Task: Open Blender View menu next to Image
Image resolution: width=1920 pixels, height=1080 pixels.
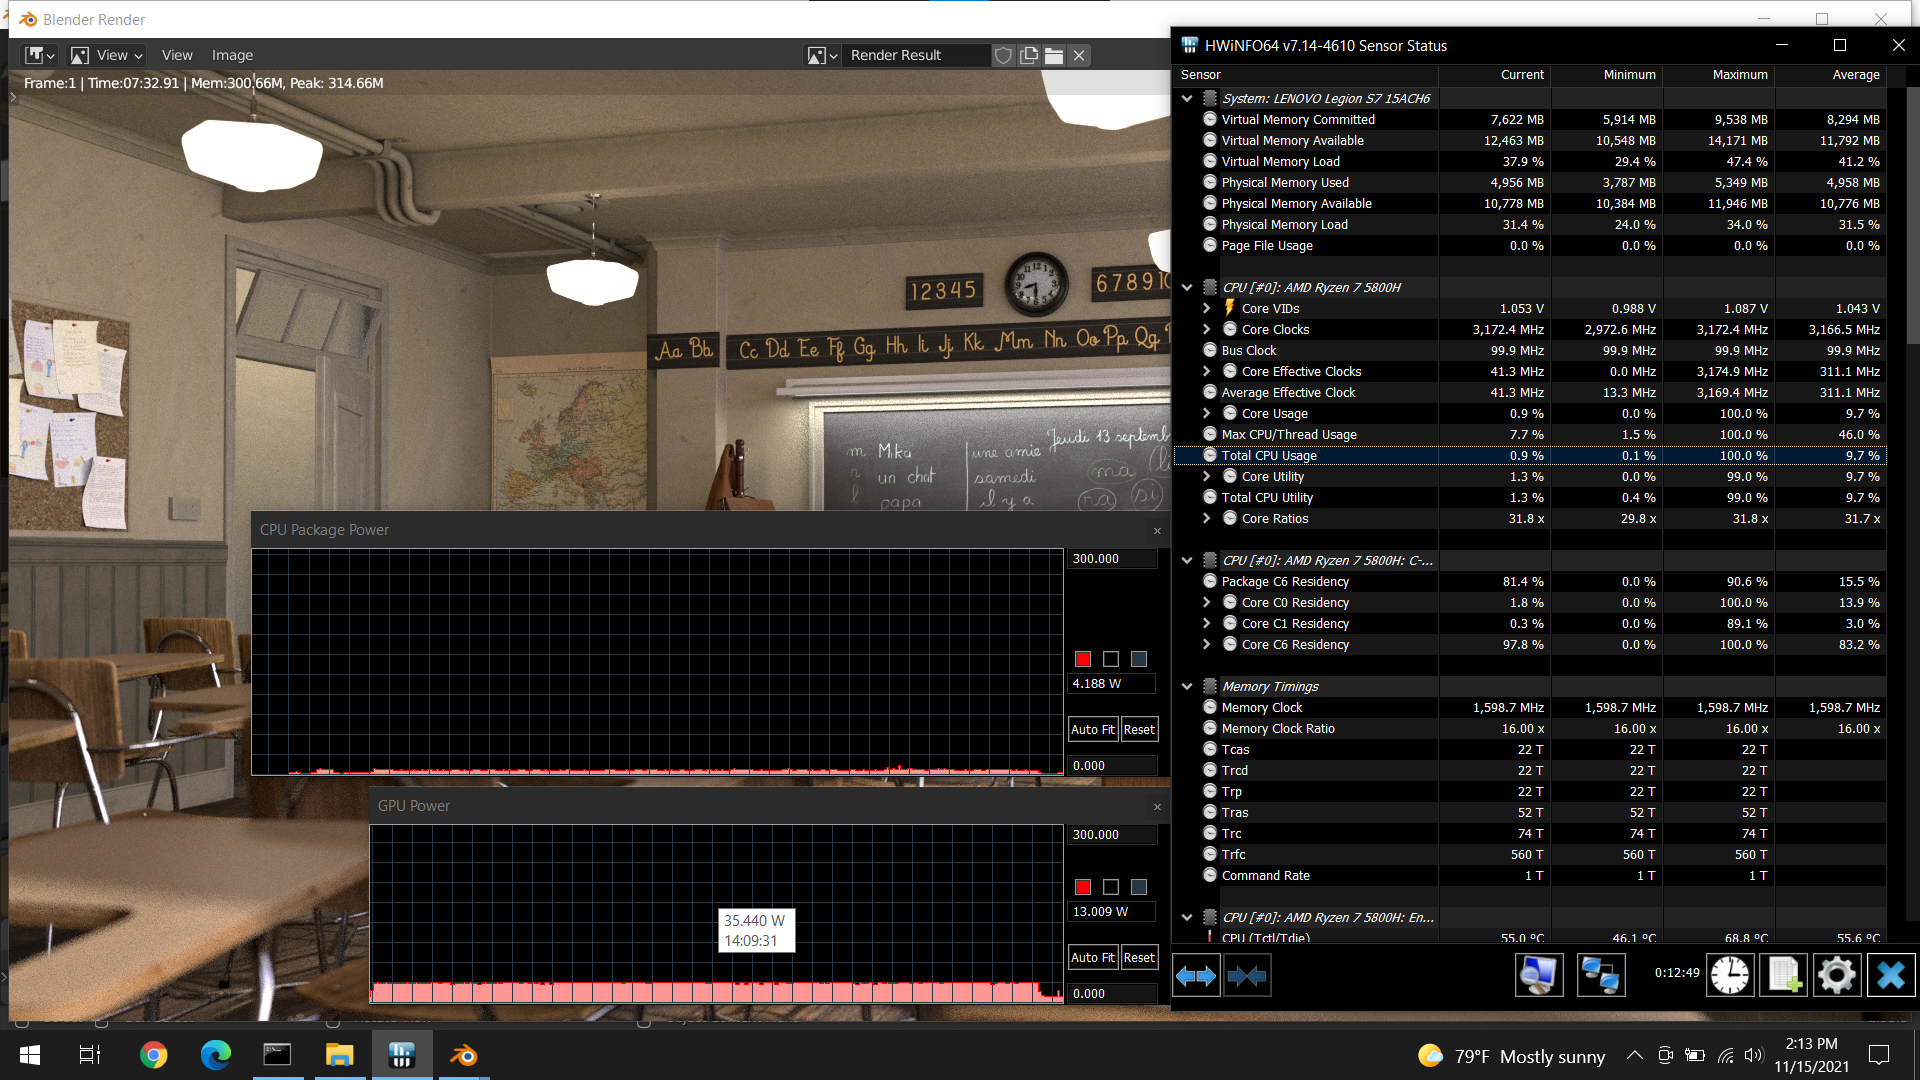Action: click(x=177, y=55)
